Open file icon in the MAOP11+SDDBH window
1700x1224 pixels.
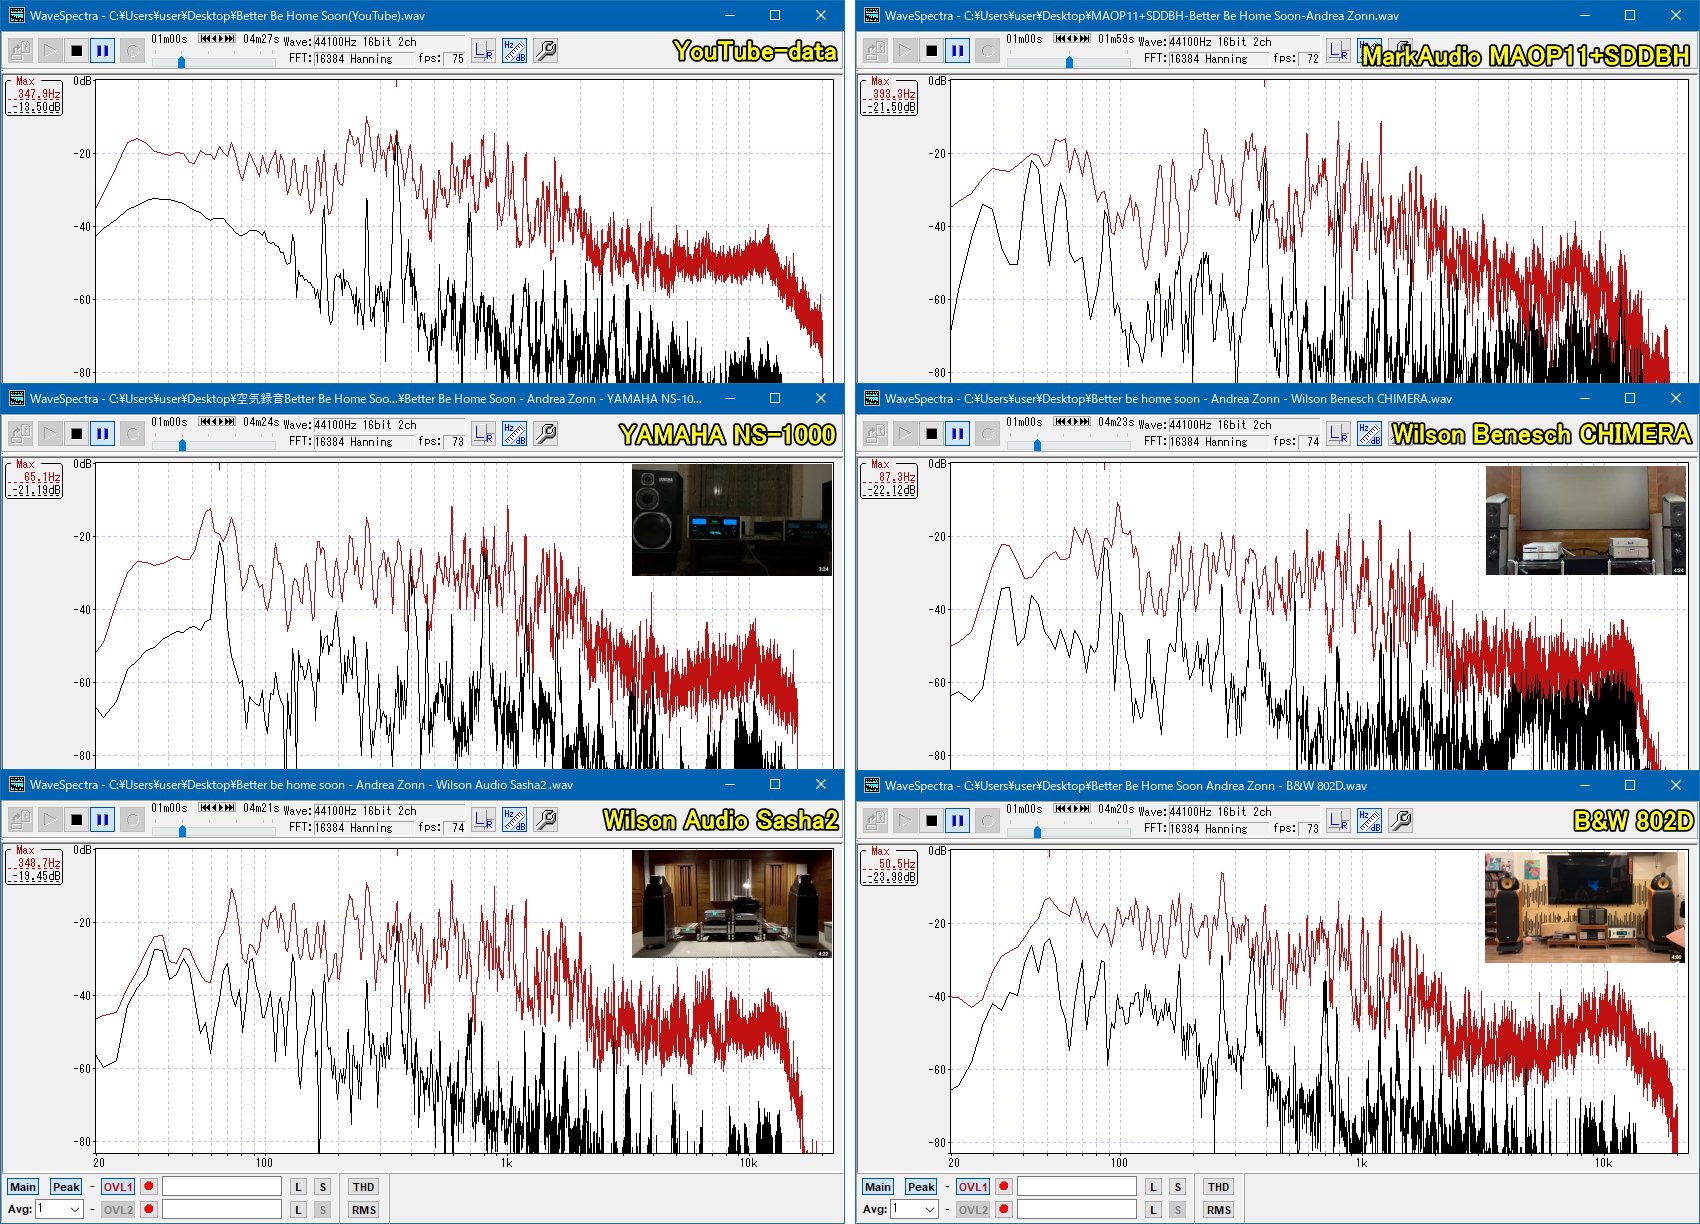[x=875, y=50]
